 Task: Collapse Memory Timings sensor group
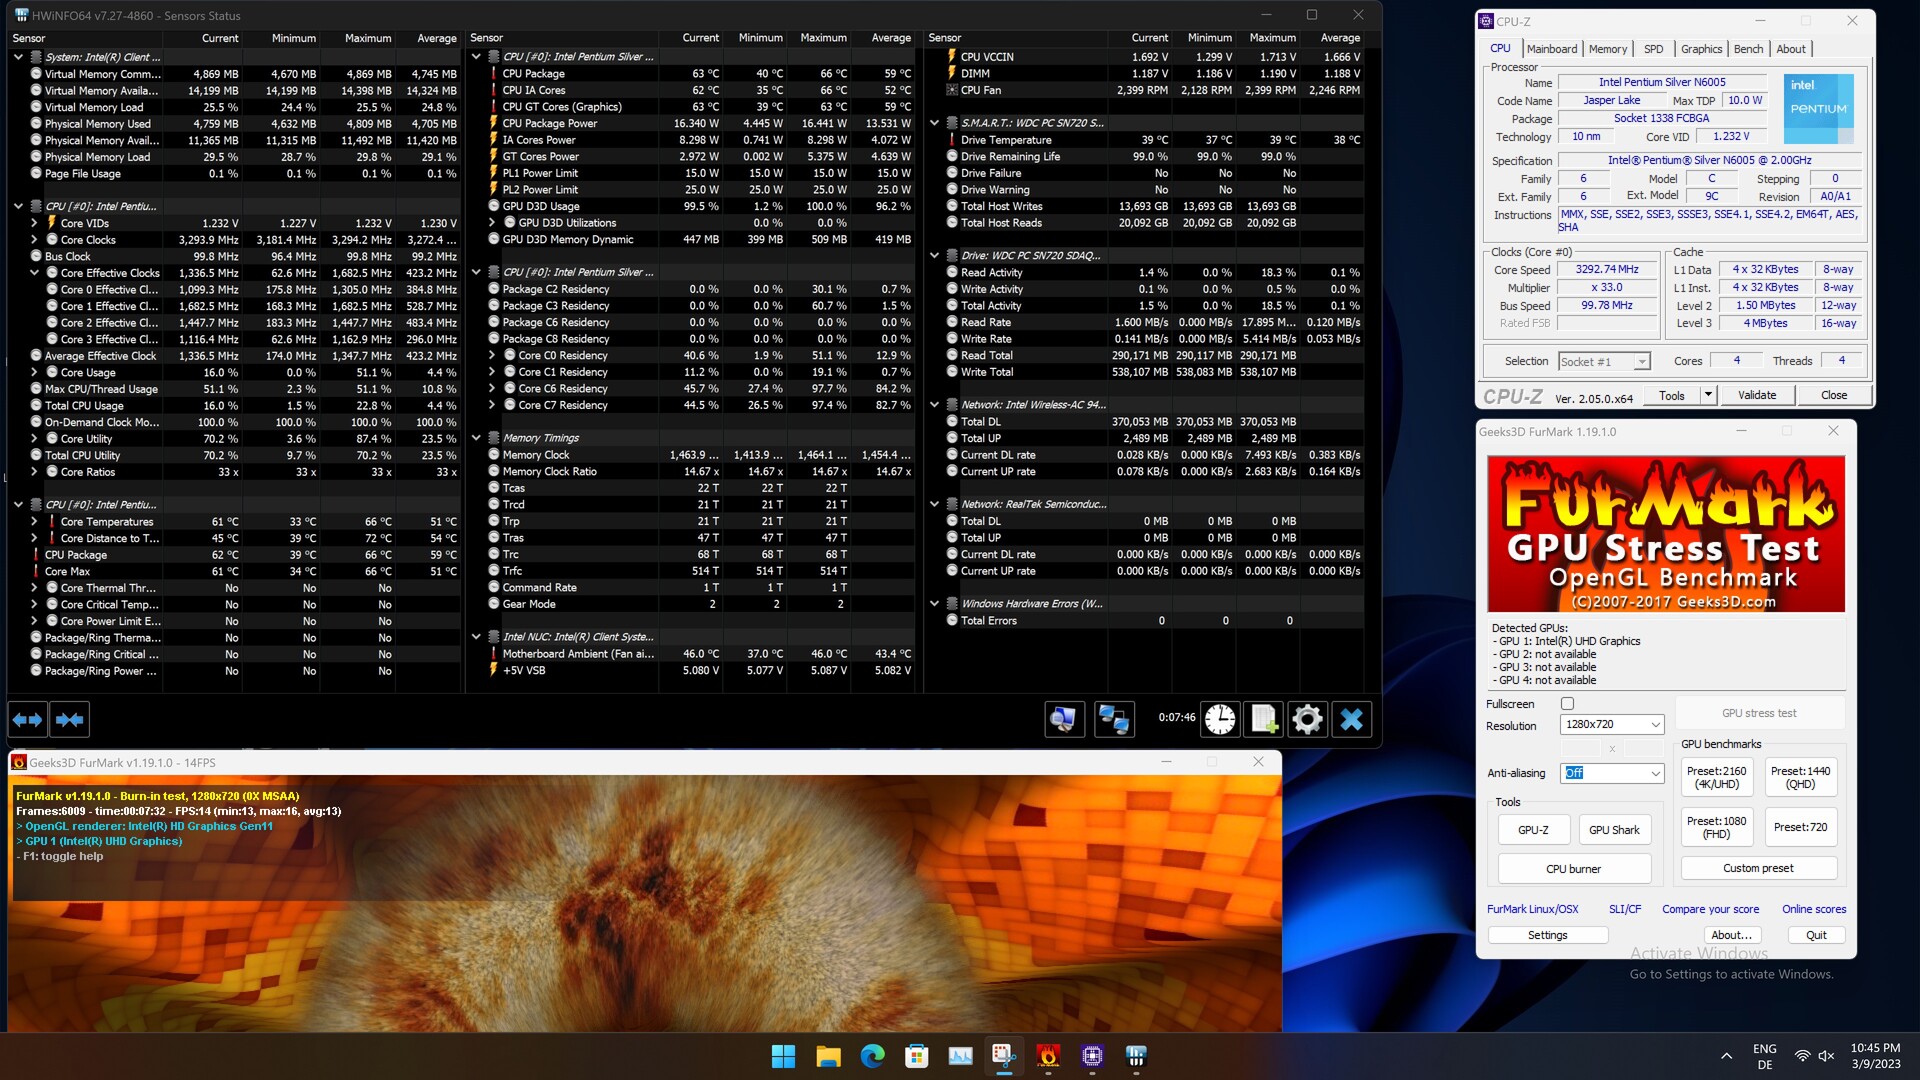[x=476, y=438]
